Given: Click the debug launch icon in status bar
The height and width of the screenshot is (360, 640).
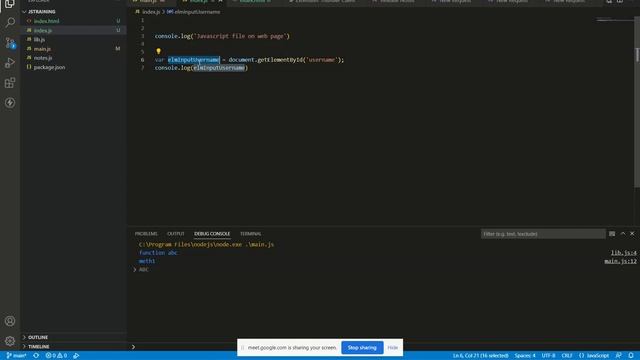Looking at the screenshot, I should tap(76, 356).
